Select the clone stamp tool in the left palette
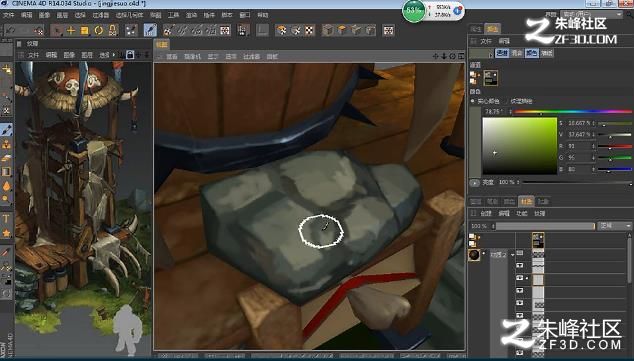 tap(6, 144)
